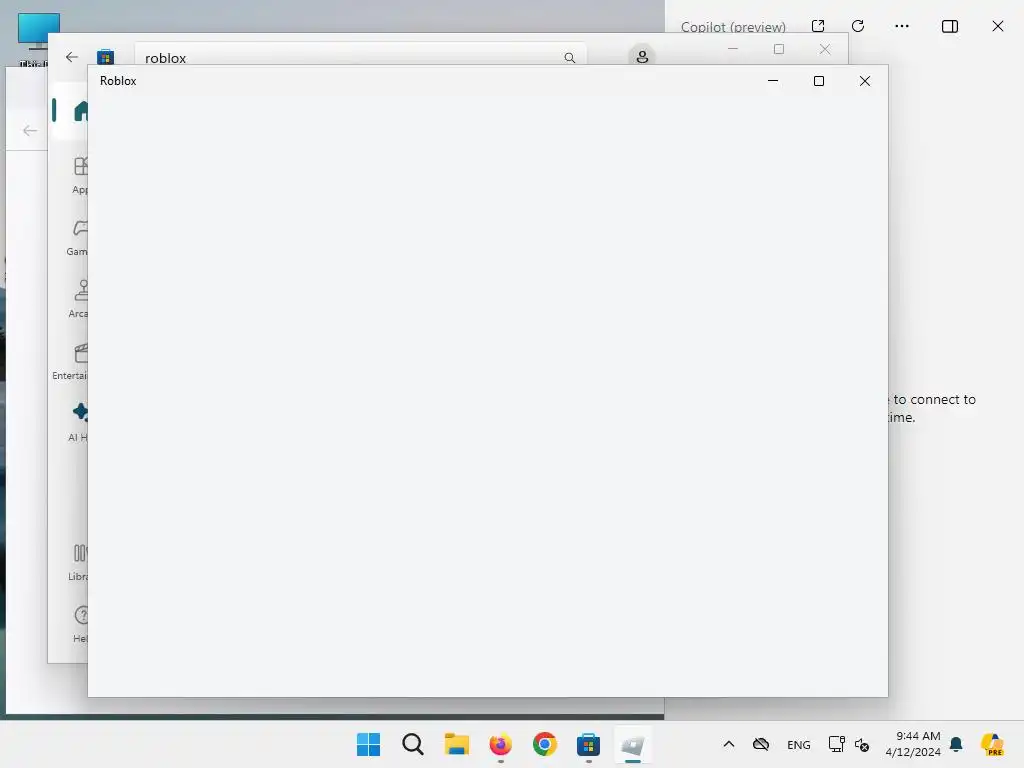
Task: Click the muted volume tray icon
Action: tap(862, 744)
